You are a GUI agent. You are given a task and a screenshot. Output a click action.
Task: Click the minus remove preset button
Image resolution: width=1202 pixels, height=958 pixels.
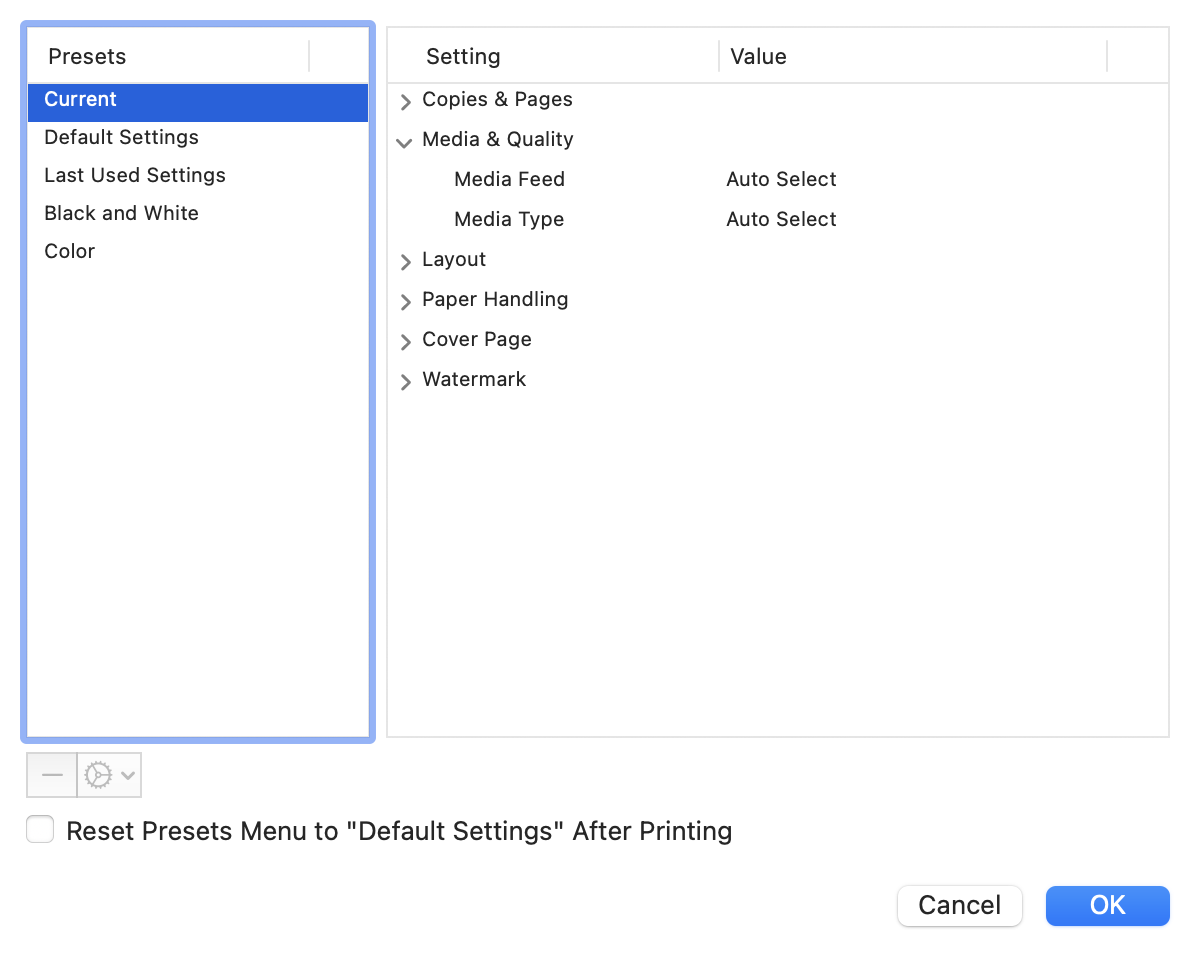click(x=52, y=775)
